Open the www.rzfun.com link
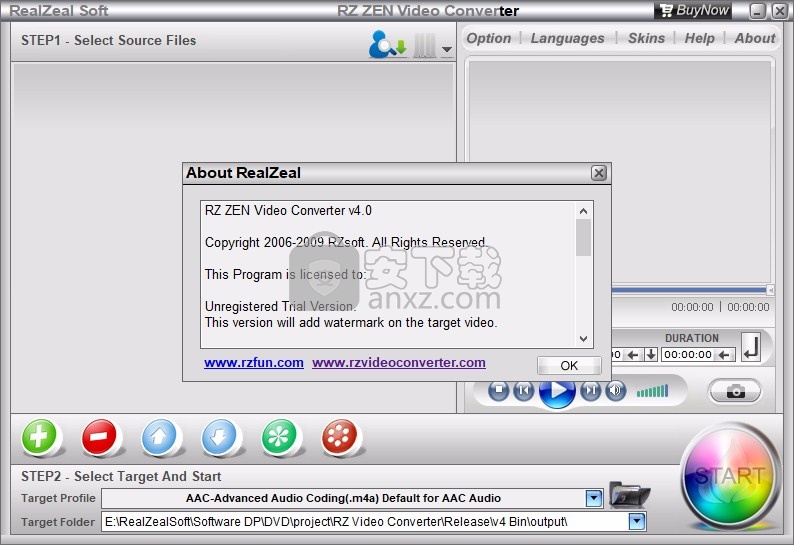 [x=254, y=363]
